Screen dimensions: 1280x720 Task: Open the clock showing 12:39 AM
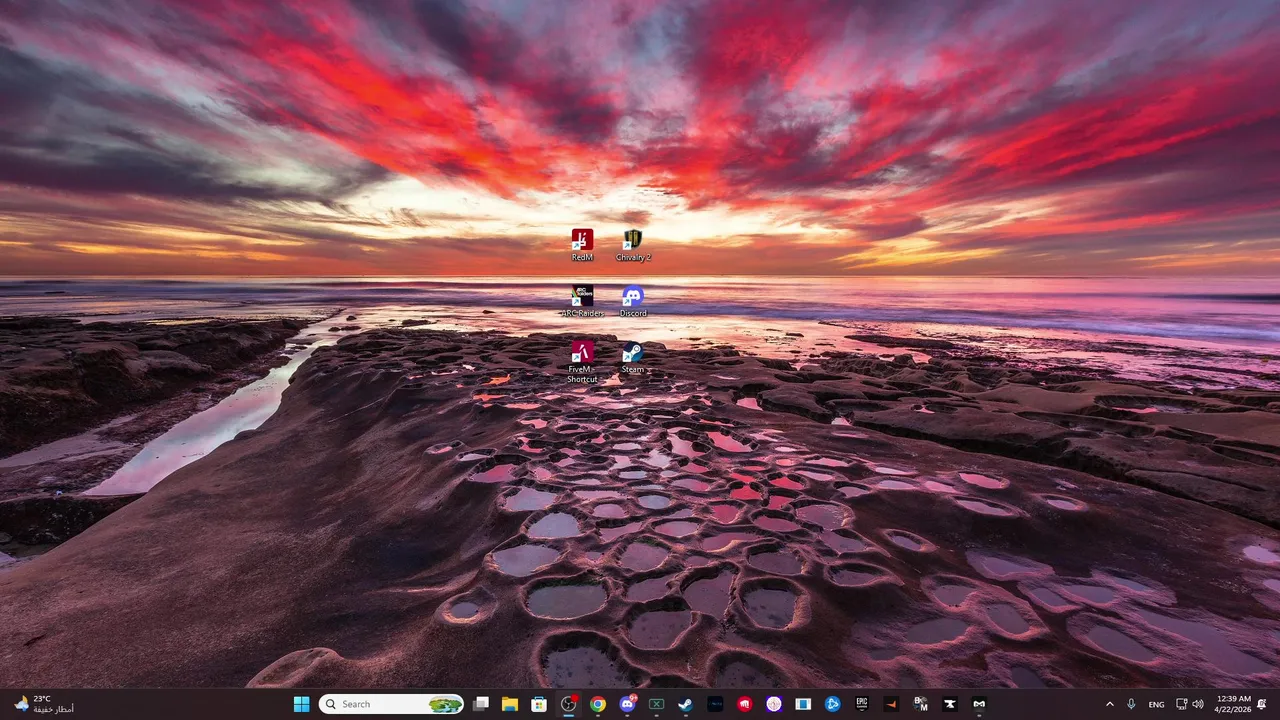click(1234, 704)
